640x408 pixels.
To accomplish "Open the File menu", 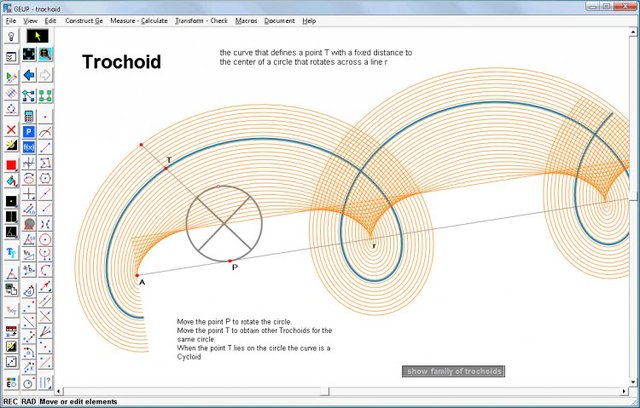I will [11, 21].
